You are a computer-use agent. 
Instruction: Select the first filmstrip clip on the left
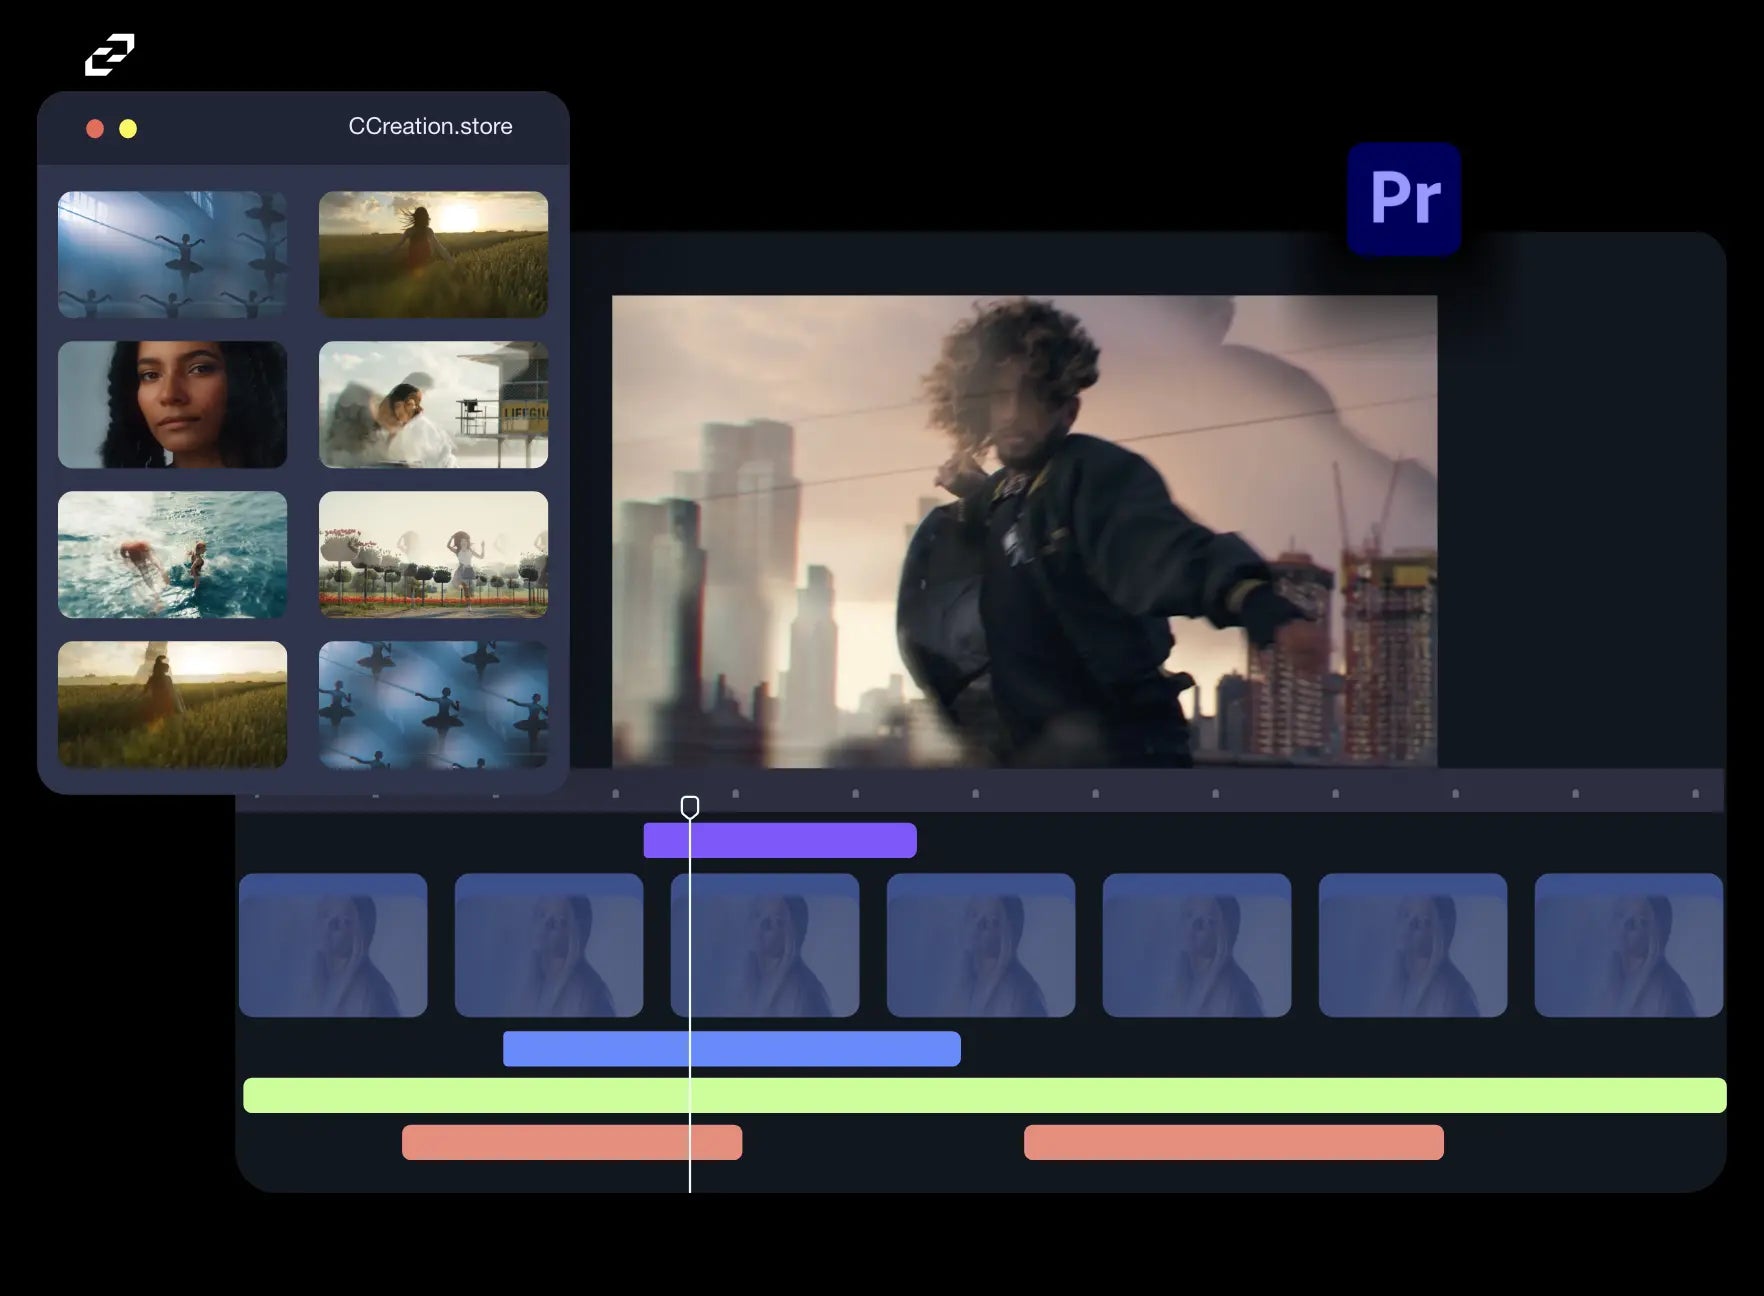(333, 945)
